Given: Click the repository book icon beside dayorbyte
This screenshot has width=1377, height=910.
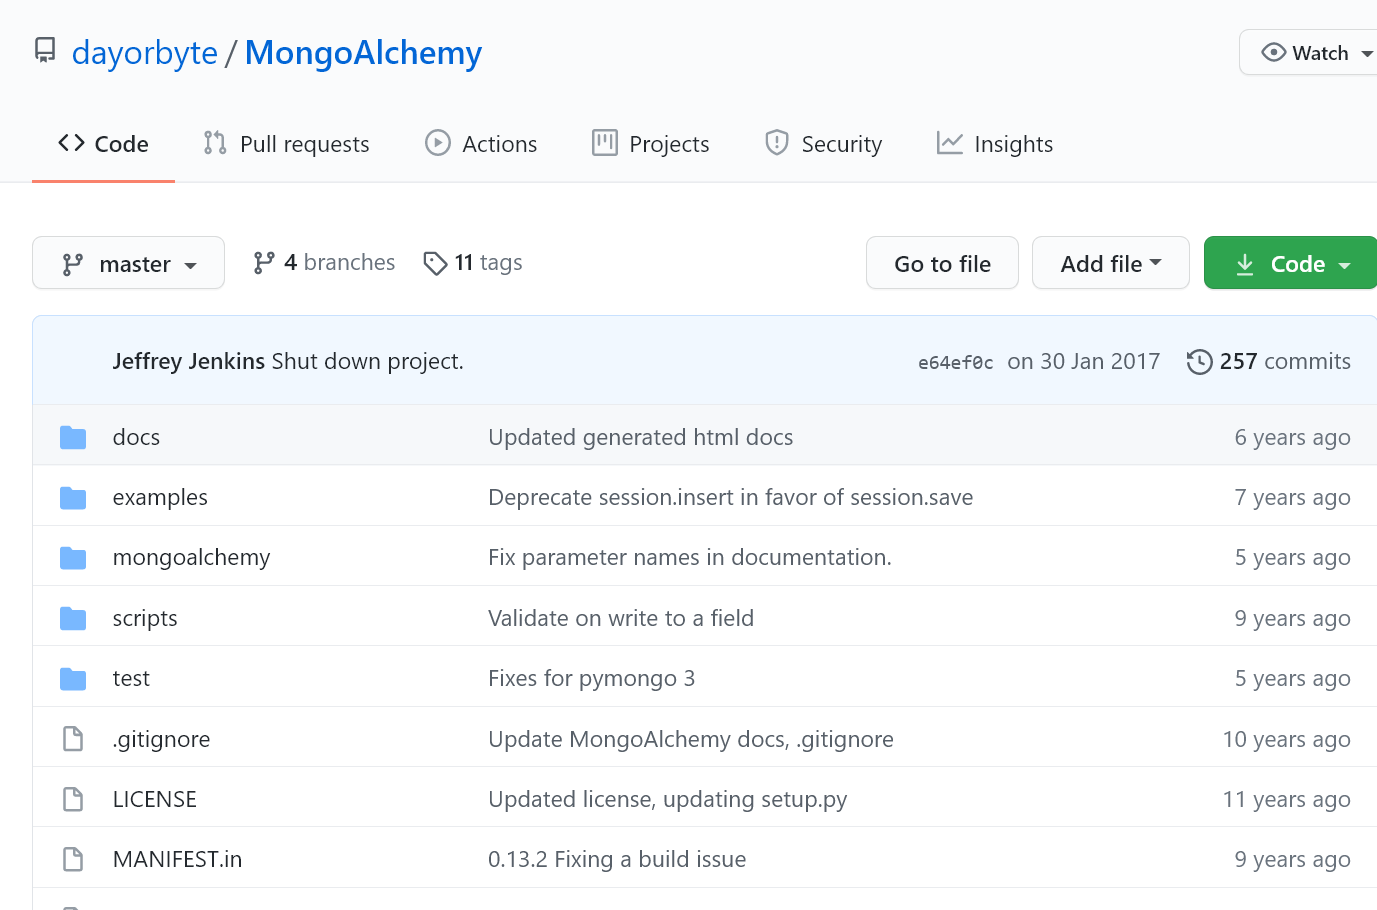Looking at the screenshot, I should (x=45, y=51).
